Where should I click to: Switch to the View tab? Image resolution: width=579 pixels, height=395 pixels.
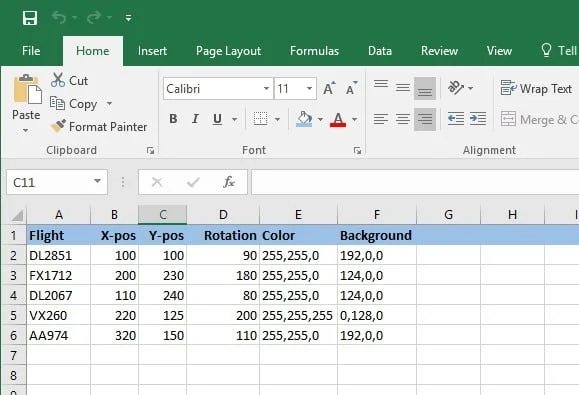click(499, 51)
